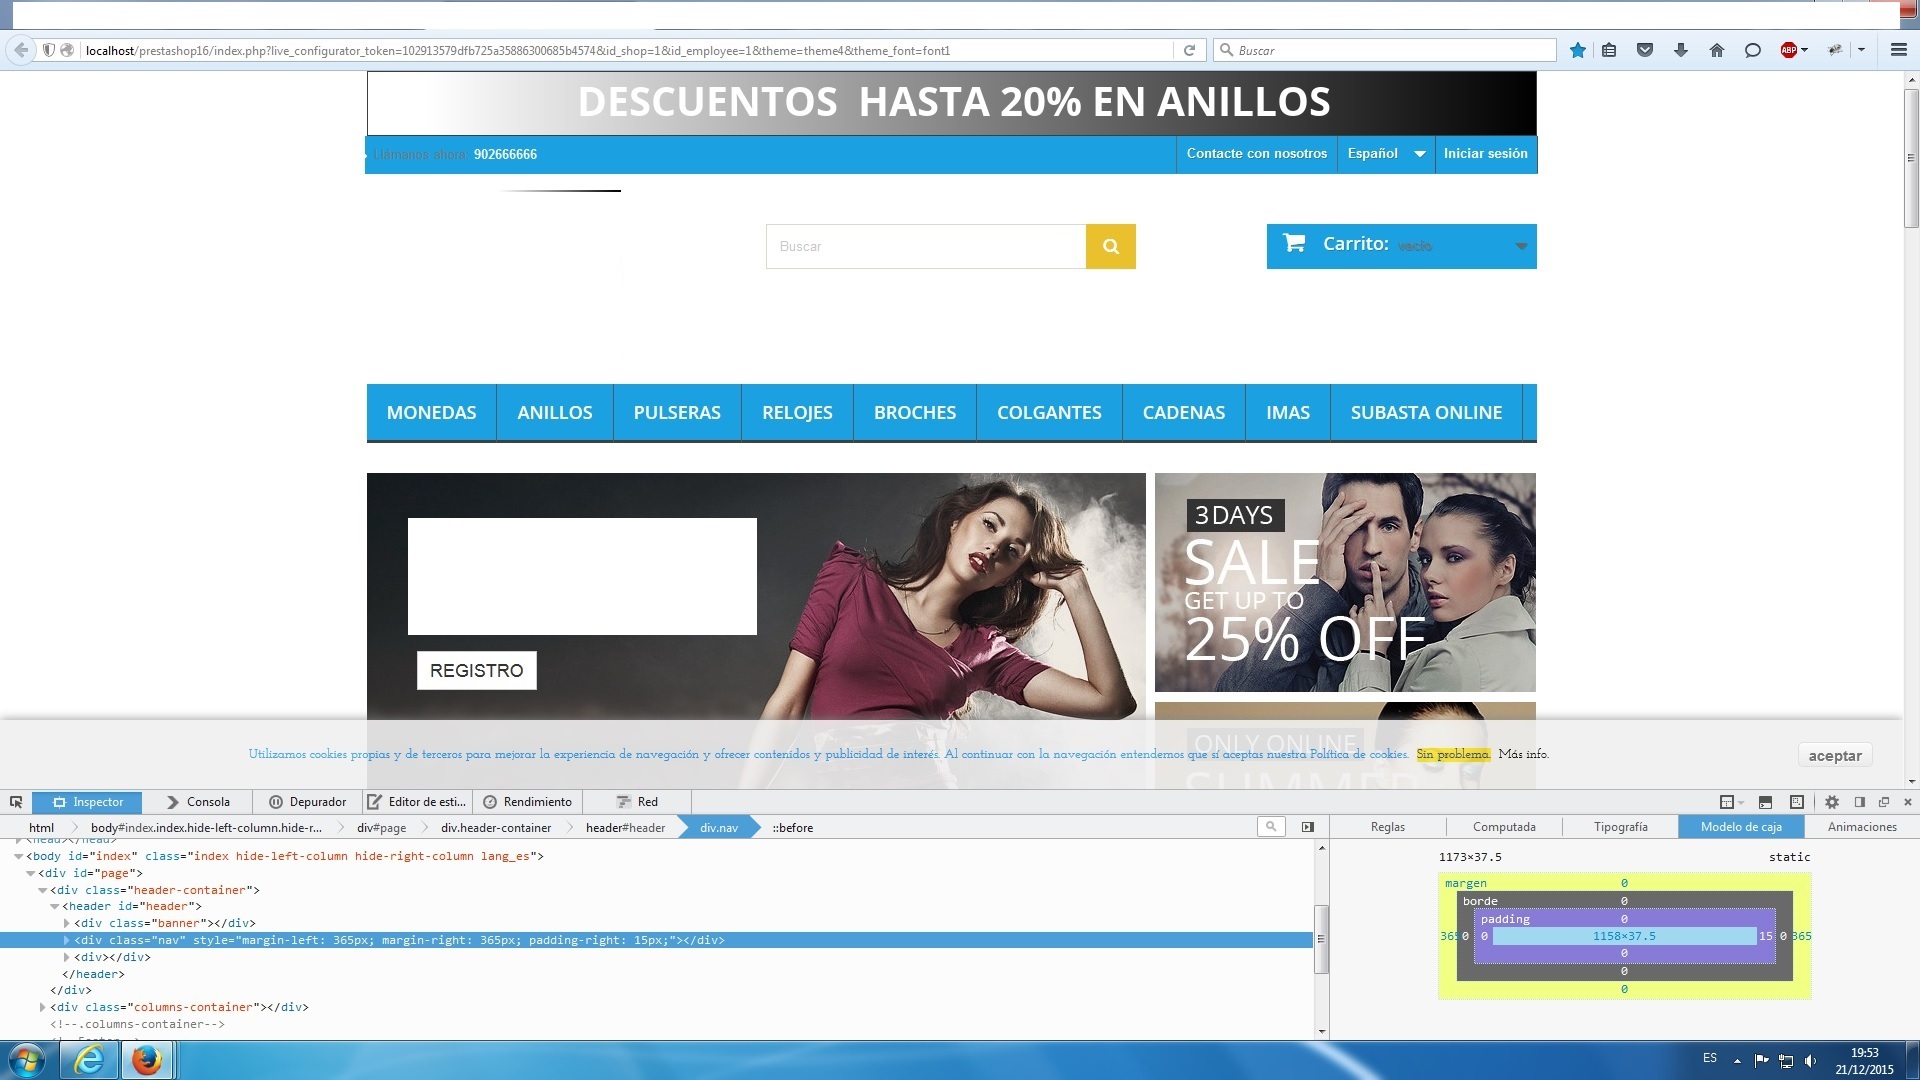Open the Español language dropdown

click(1386, 154)
